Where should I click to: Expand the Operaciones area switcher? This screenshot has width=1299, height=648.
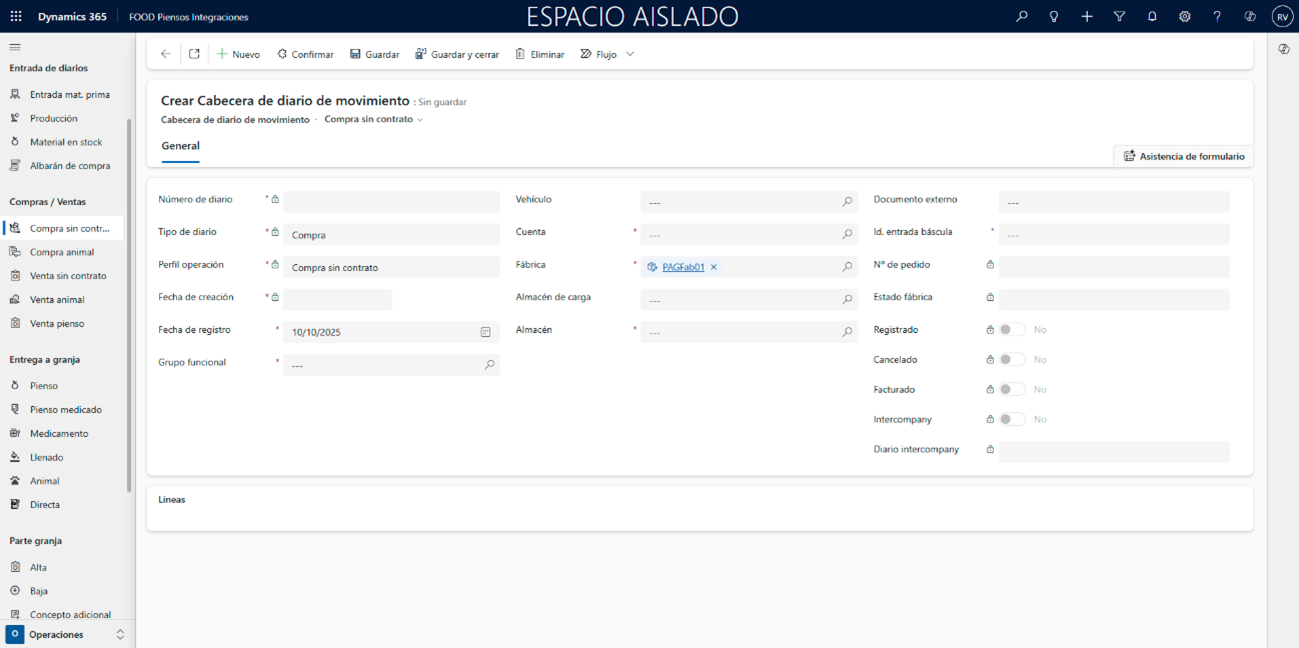(x=120, y=635)
